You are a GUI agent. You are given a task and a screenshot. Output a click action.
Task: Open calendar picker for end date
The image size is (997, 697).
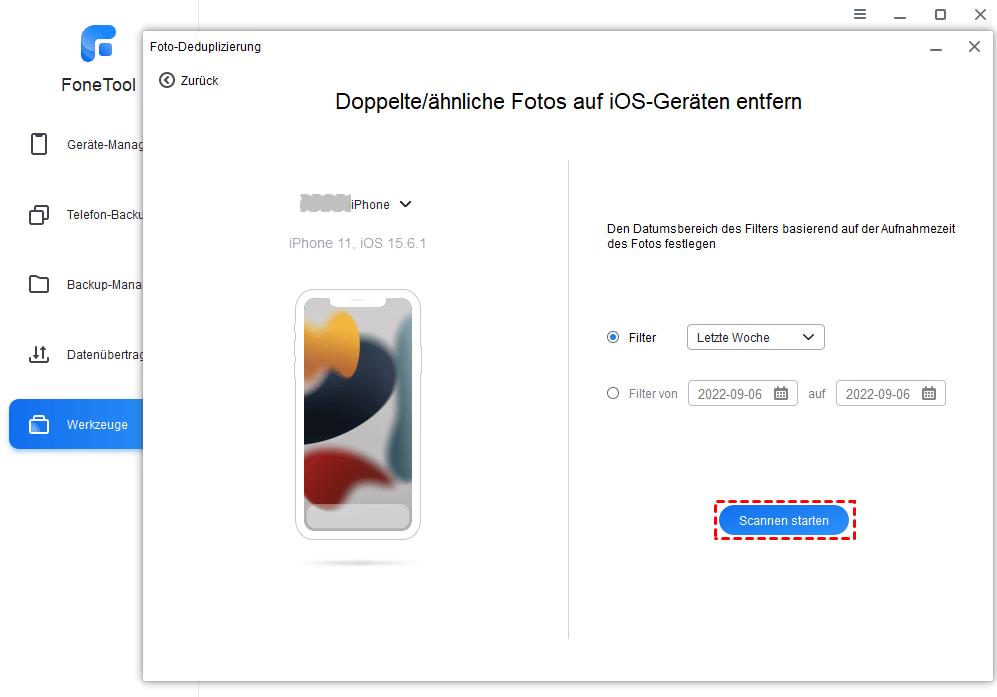929,394
